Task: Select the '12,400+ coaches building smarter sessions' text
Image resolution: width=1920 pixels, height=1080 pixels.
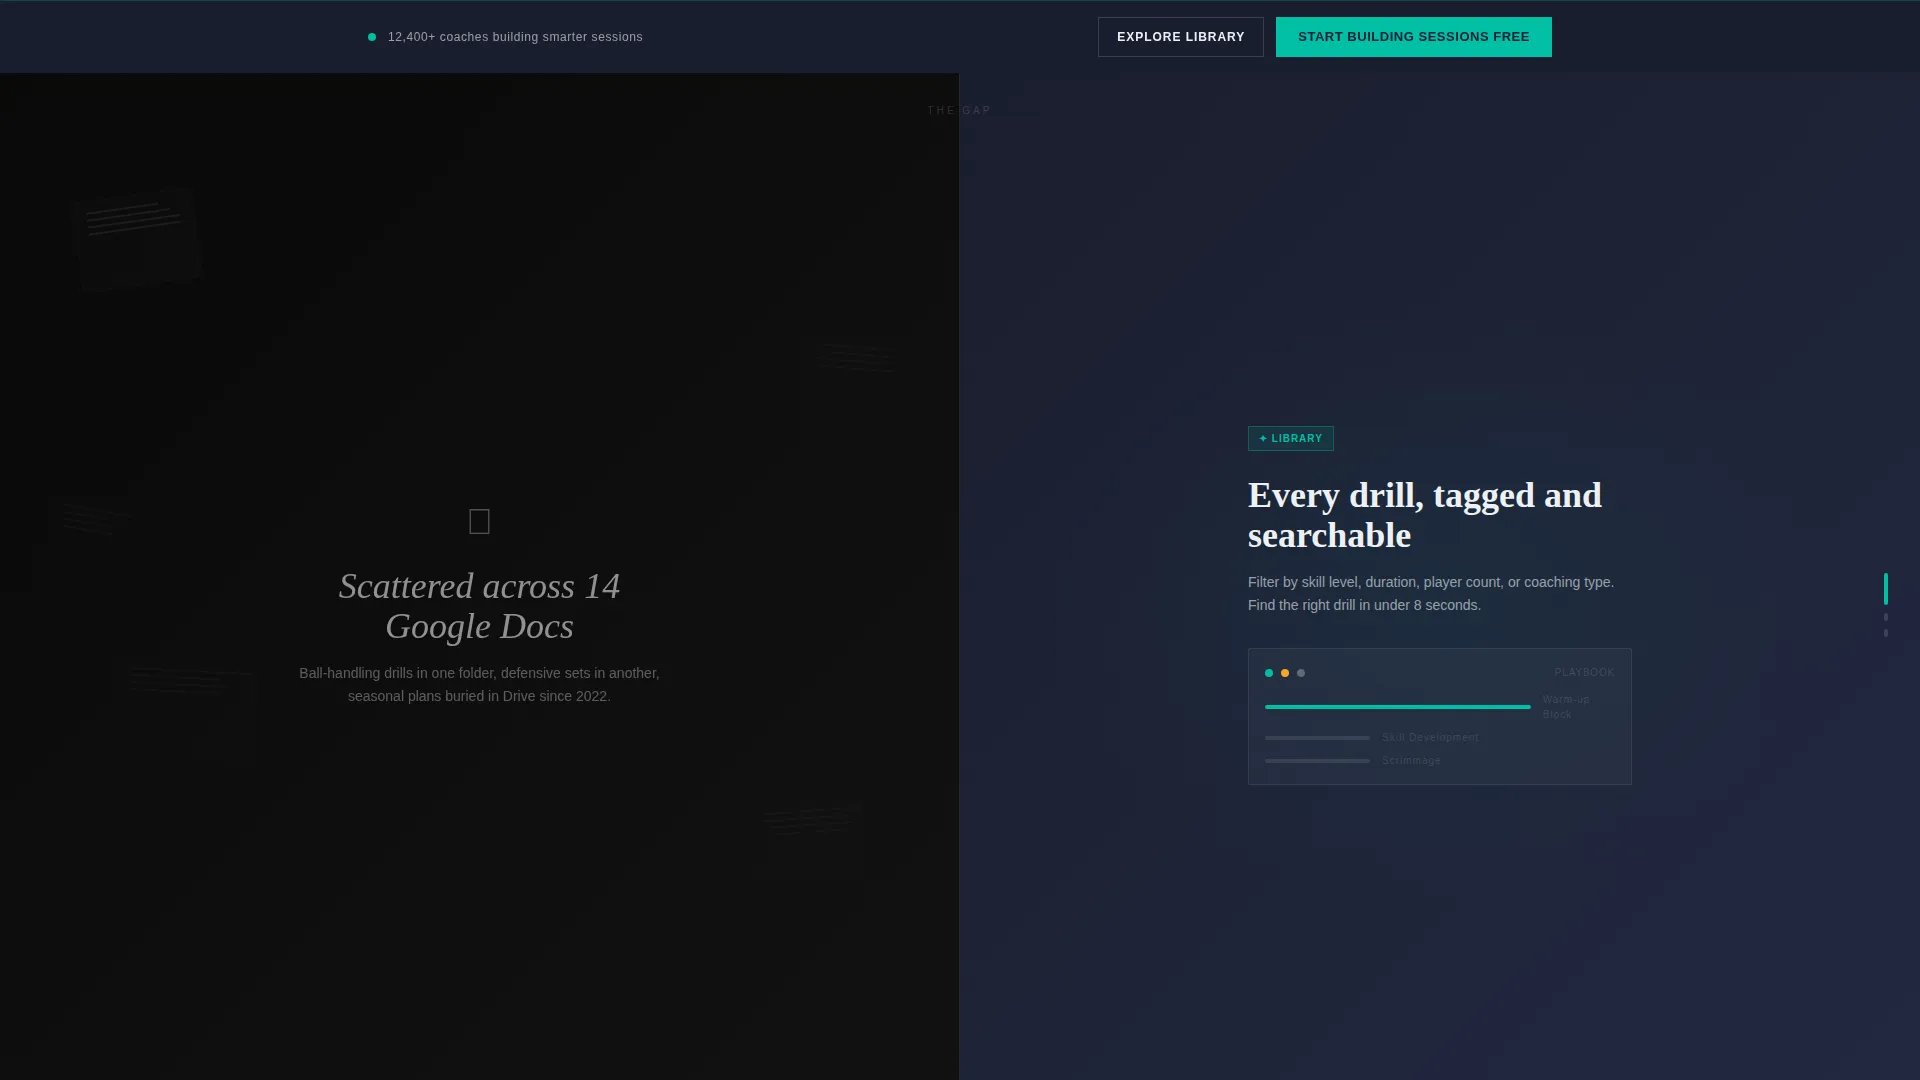Action: point(515,37)
